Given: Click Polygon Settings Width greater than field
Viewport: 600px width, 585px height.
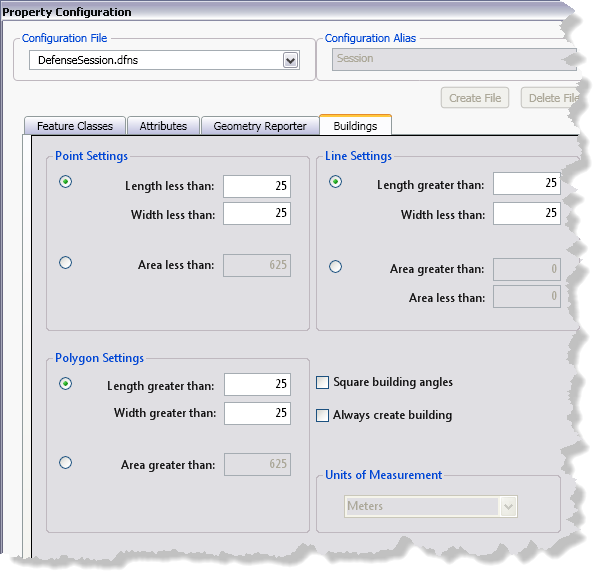Looking at the screenshot, I should 257,413.
